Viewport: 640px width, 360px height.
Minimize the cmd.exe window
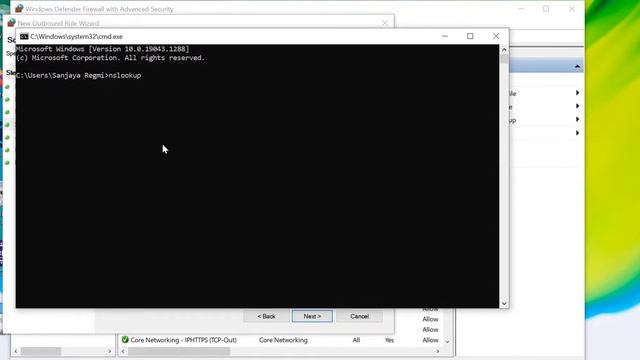point(445,36)
